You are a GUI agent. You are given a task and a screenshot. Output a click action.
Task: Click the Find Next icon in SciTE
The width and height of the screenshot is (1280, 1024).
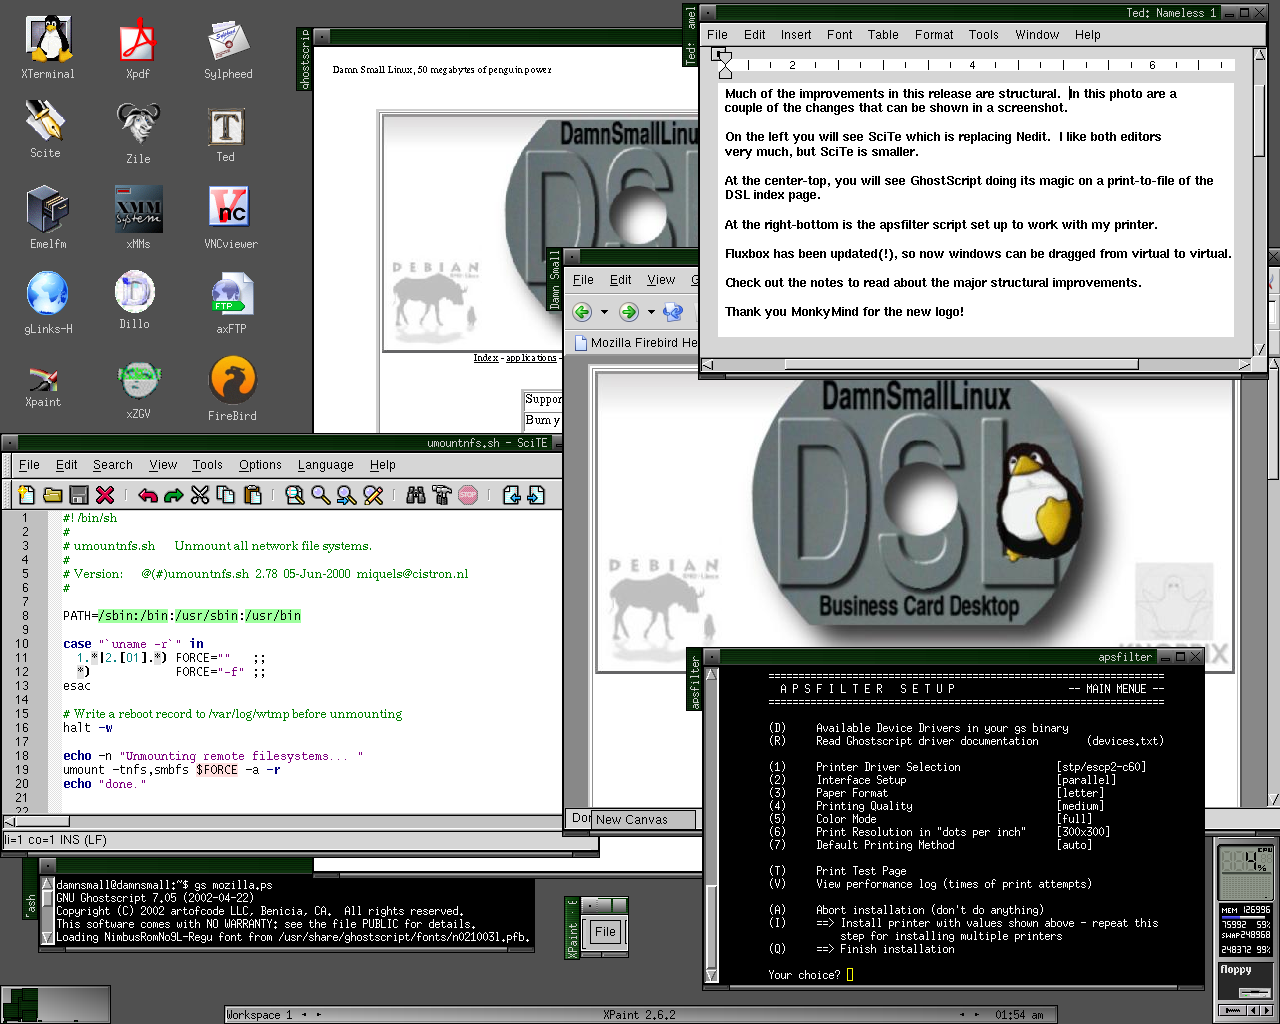pos(347,495)
